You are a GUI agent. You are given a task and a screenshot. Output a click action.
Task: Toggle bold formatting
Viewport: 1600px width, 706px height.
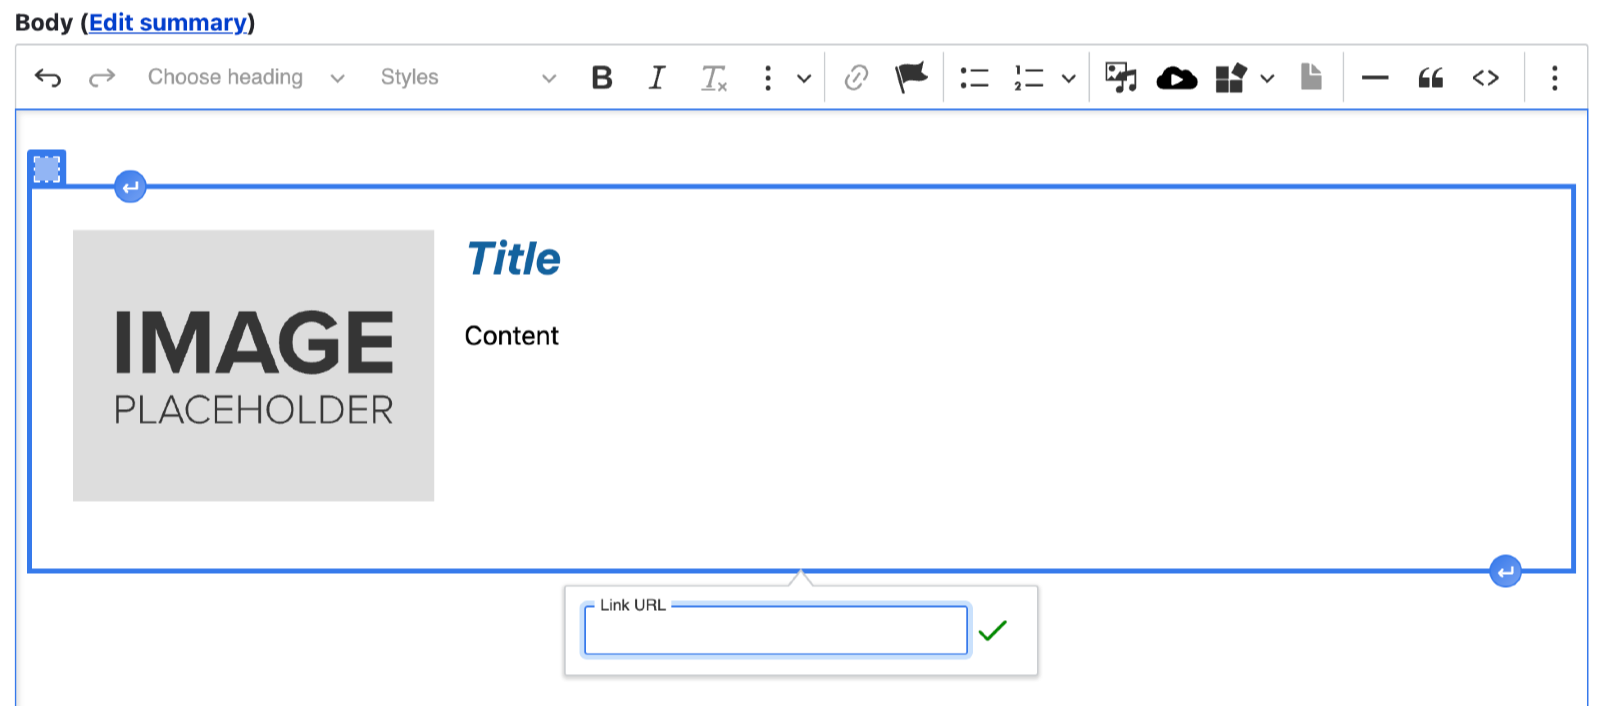tap(602, 78)
